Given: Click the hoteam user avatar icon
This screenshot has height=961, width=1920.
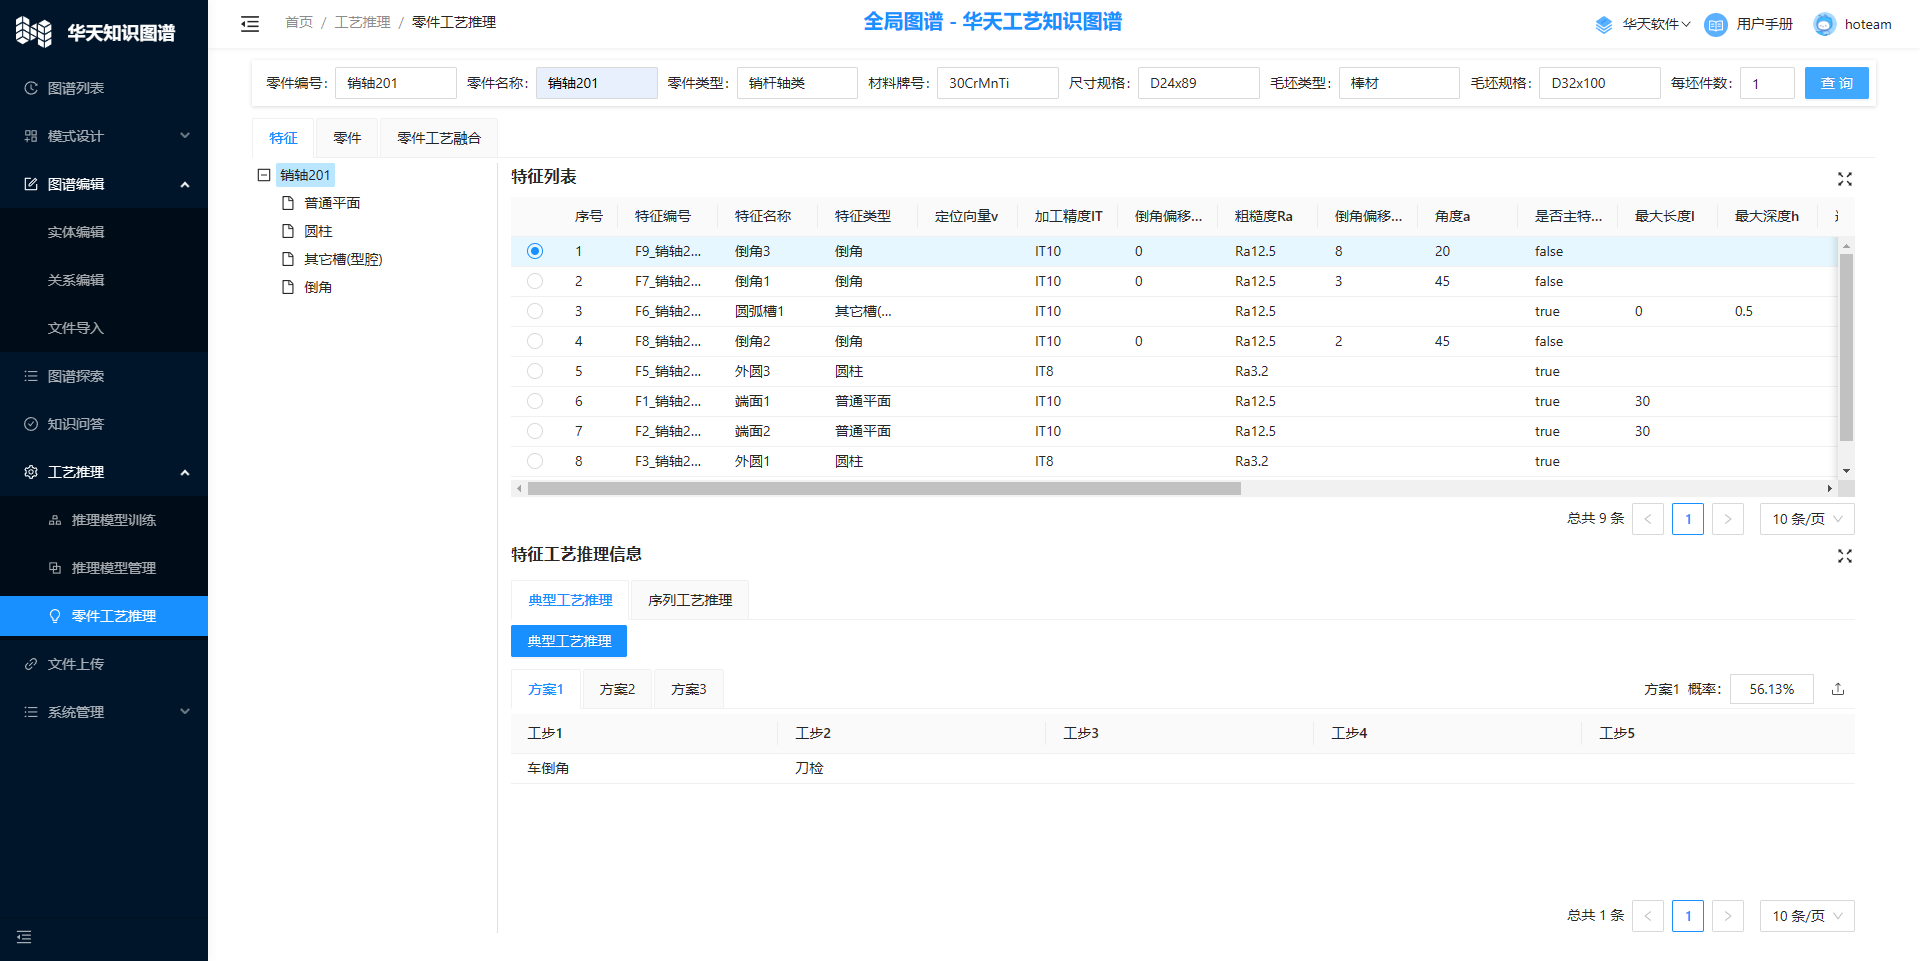Looking at the screenshot, I should coord(1824,25).
